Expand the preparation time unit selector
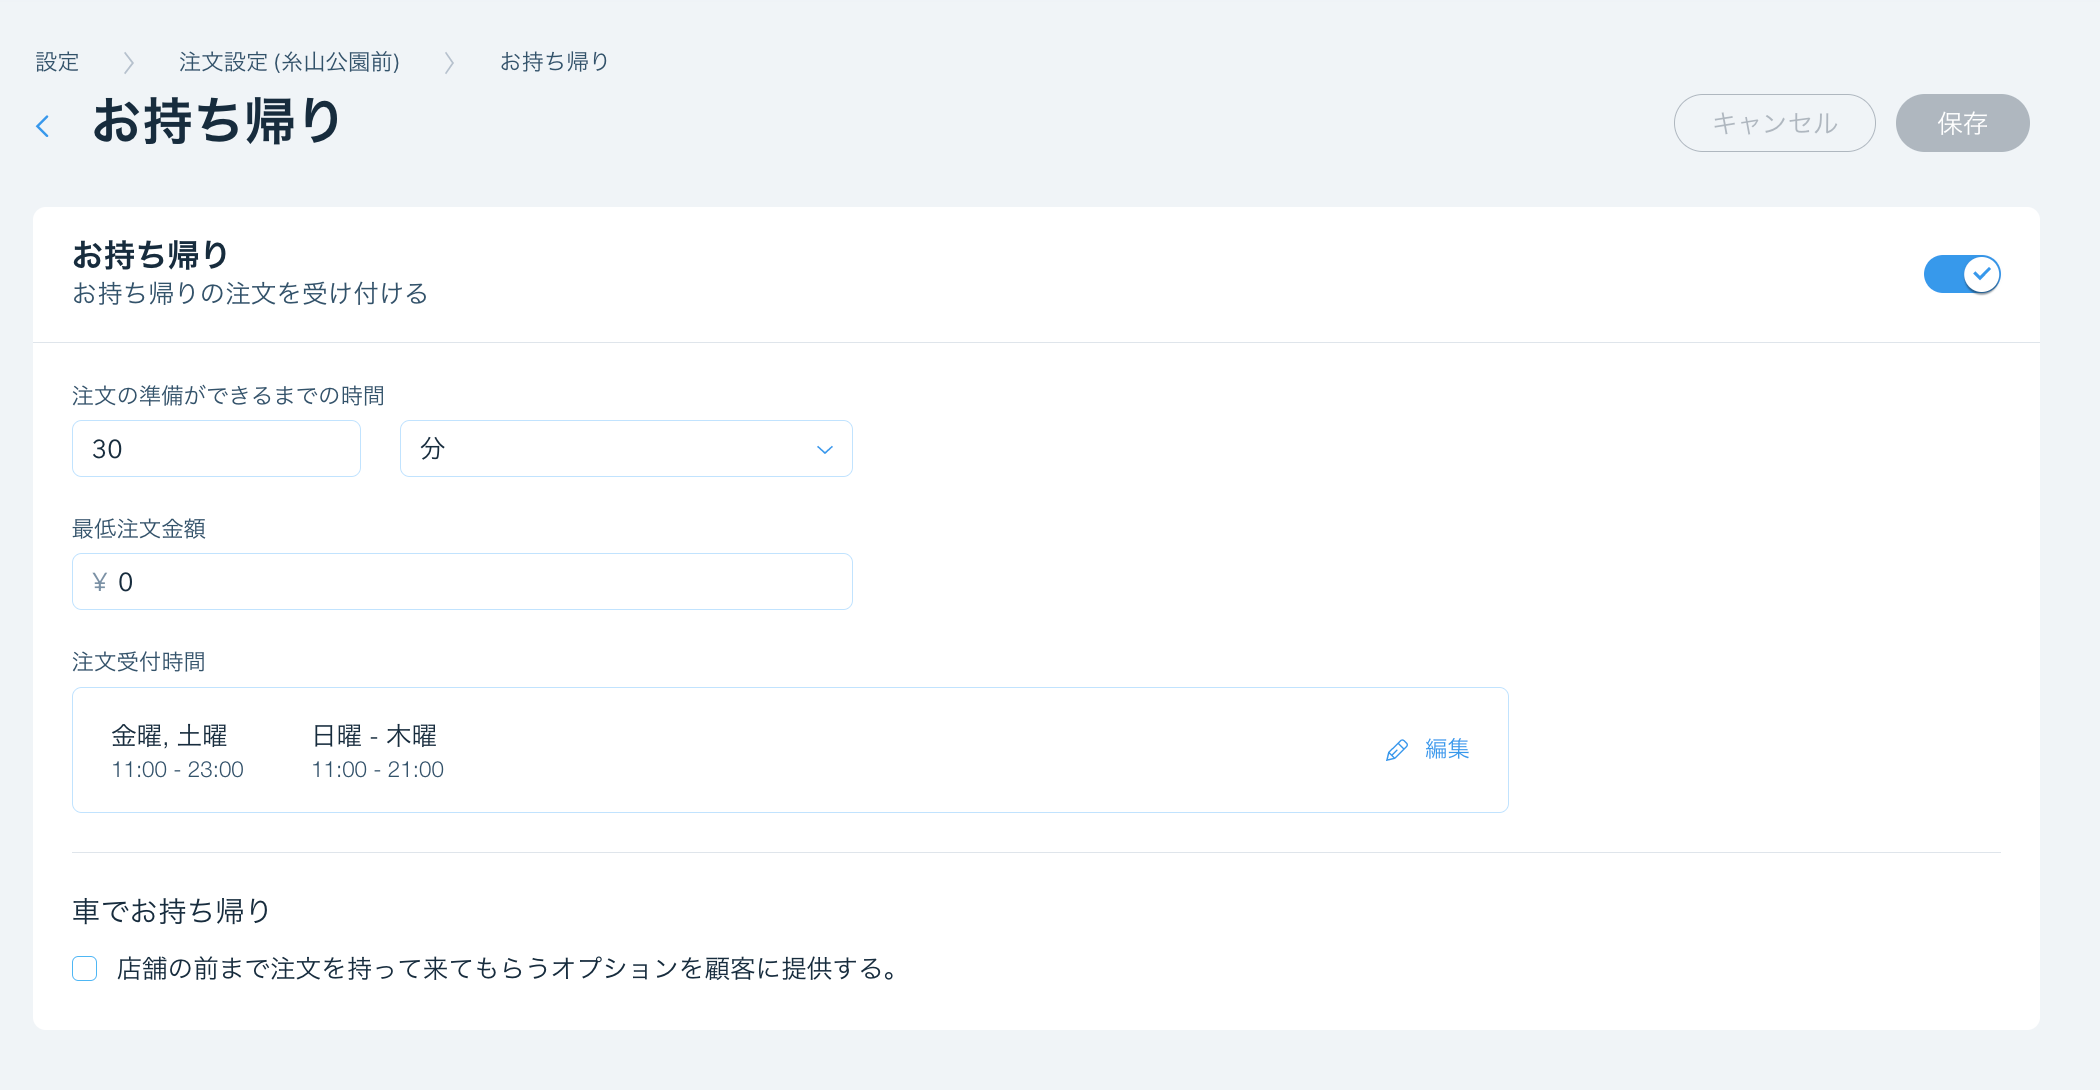The width and height of the screenshot is (2100, 1090). pyautogui.click(x=625, y=448)
